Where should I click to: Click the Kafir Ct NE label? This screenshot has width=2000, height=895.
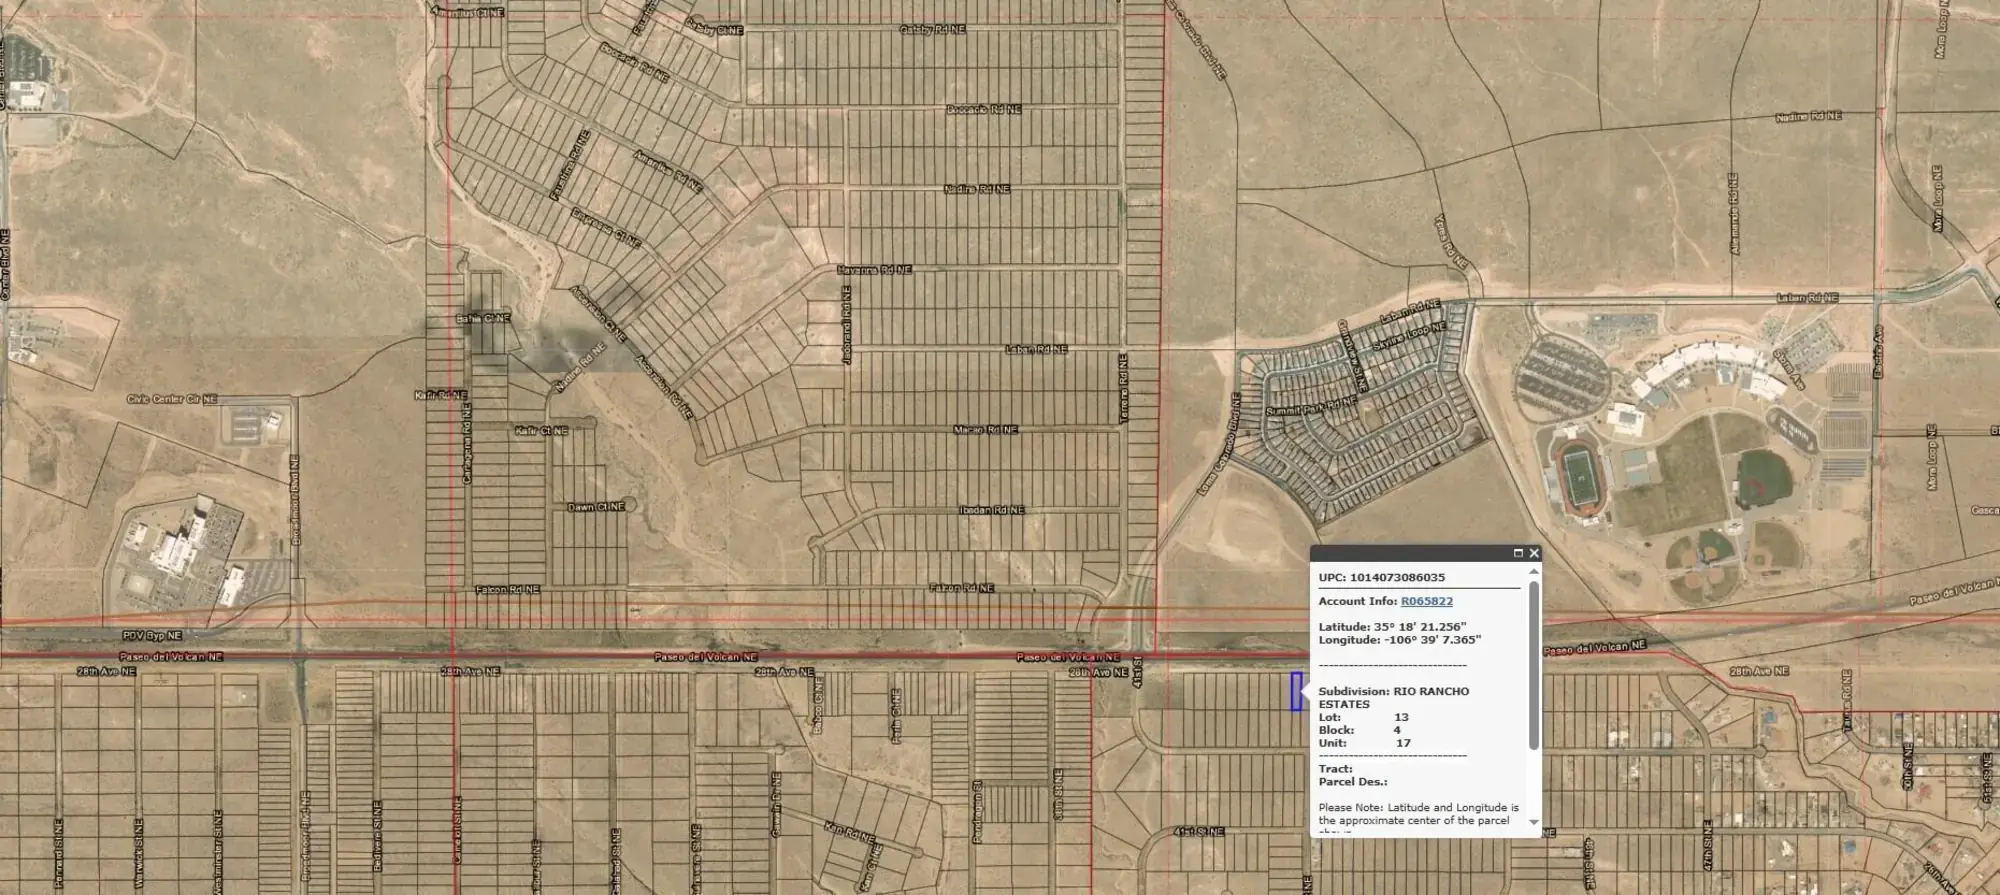pos(541,431)
